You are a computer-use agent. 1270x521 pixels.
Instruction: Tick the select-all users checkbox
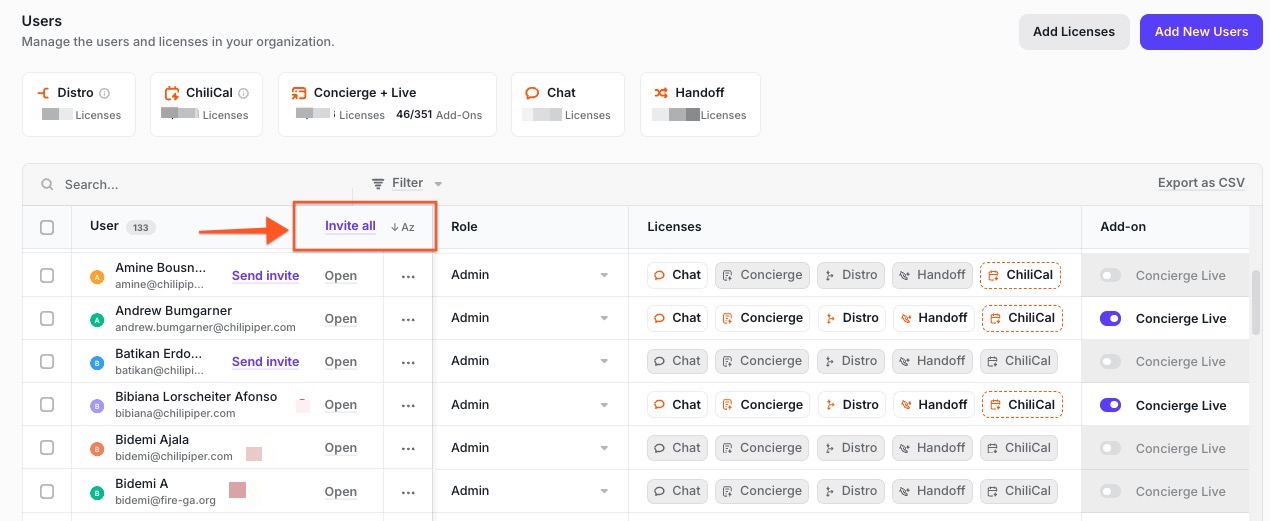(47, 227)
